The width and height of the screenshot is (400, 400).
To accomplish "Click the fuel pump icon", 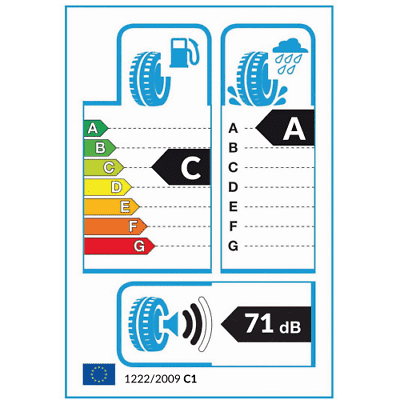I will [x=185, y=53].
